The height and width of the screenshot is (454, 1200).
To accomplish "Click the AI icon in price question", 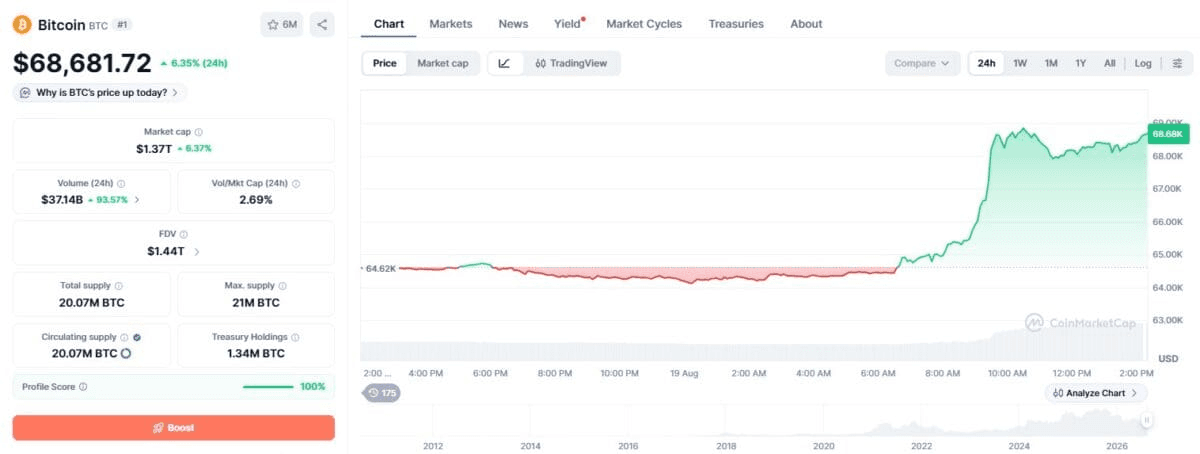I will point(25,93).
